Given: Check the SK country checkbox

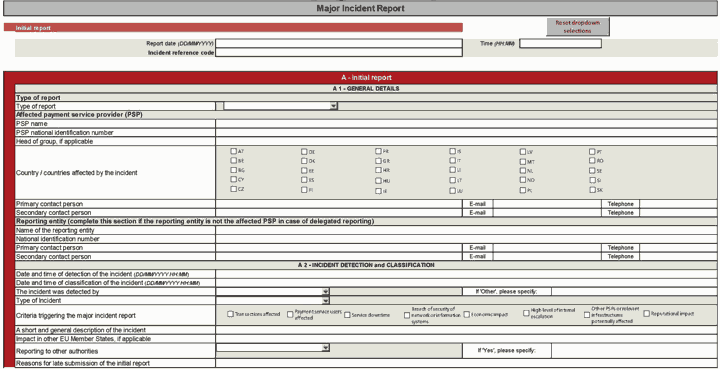Looking at the screenshot, I should click(x=592, y=190).
